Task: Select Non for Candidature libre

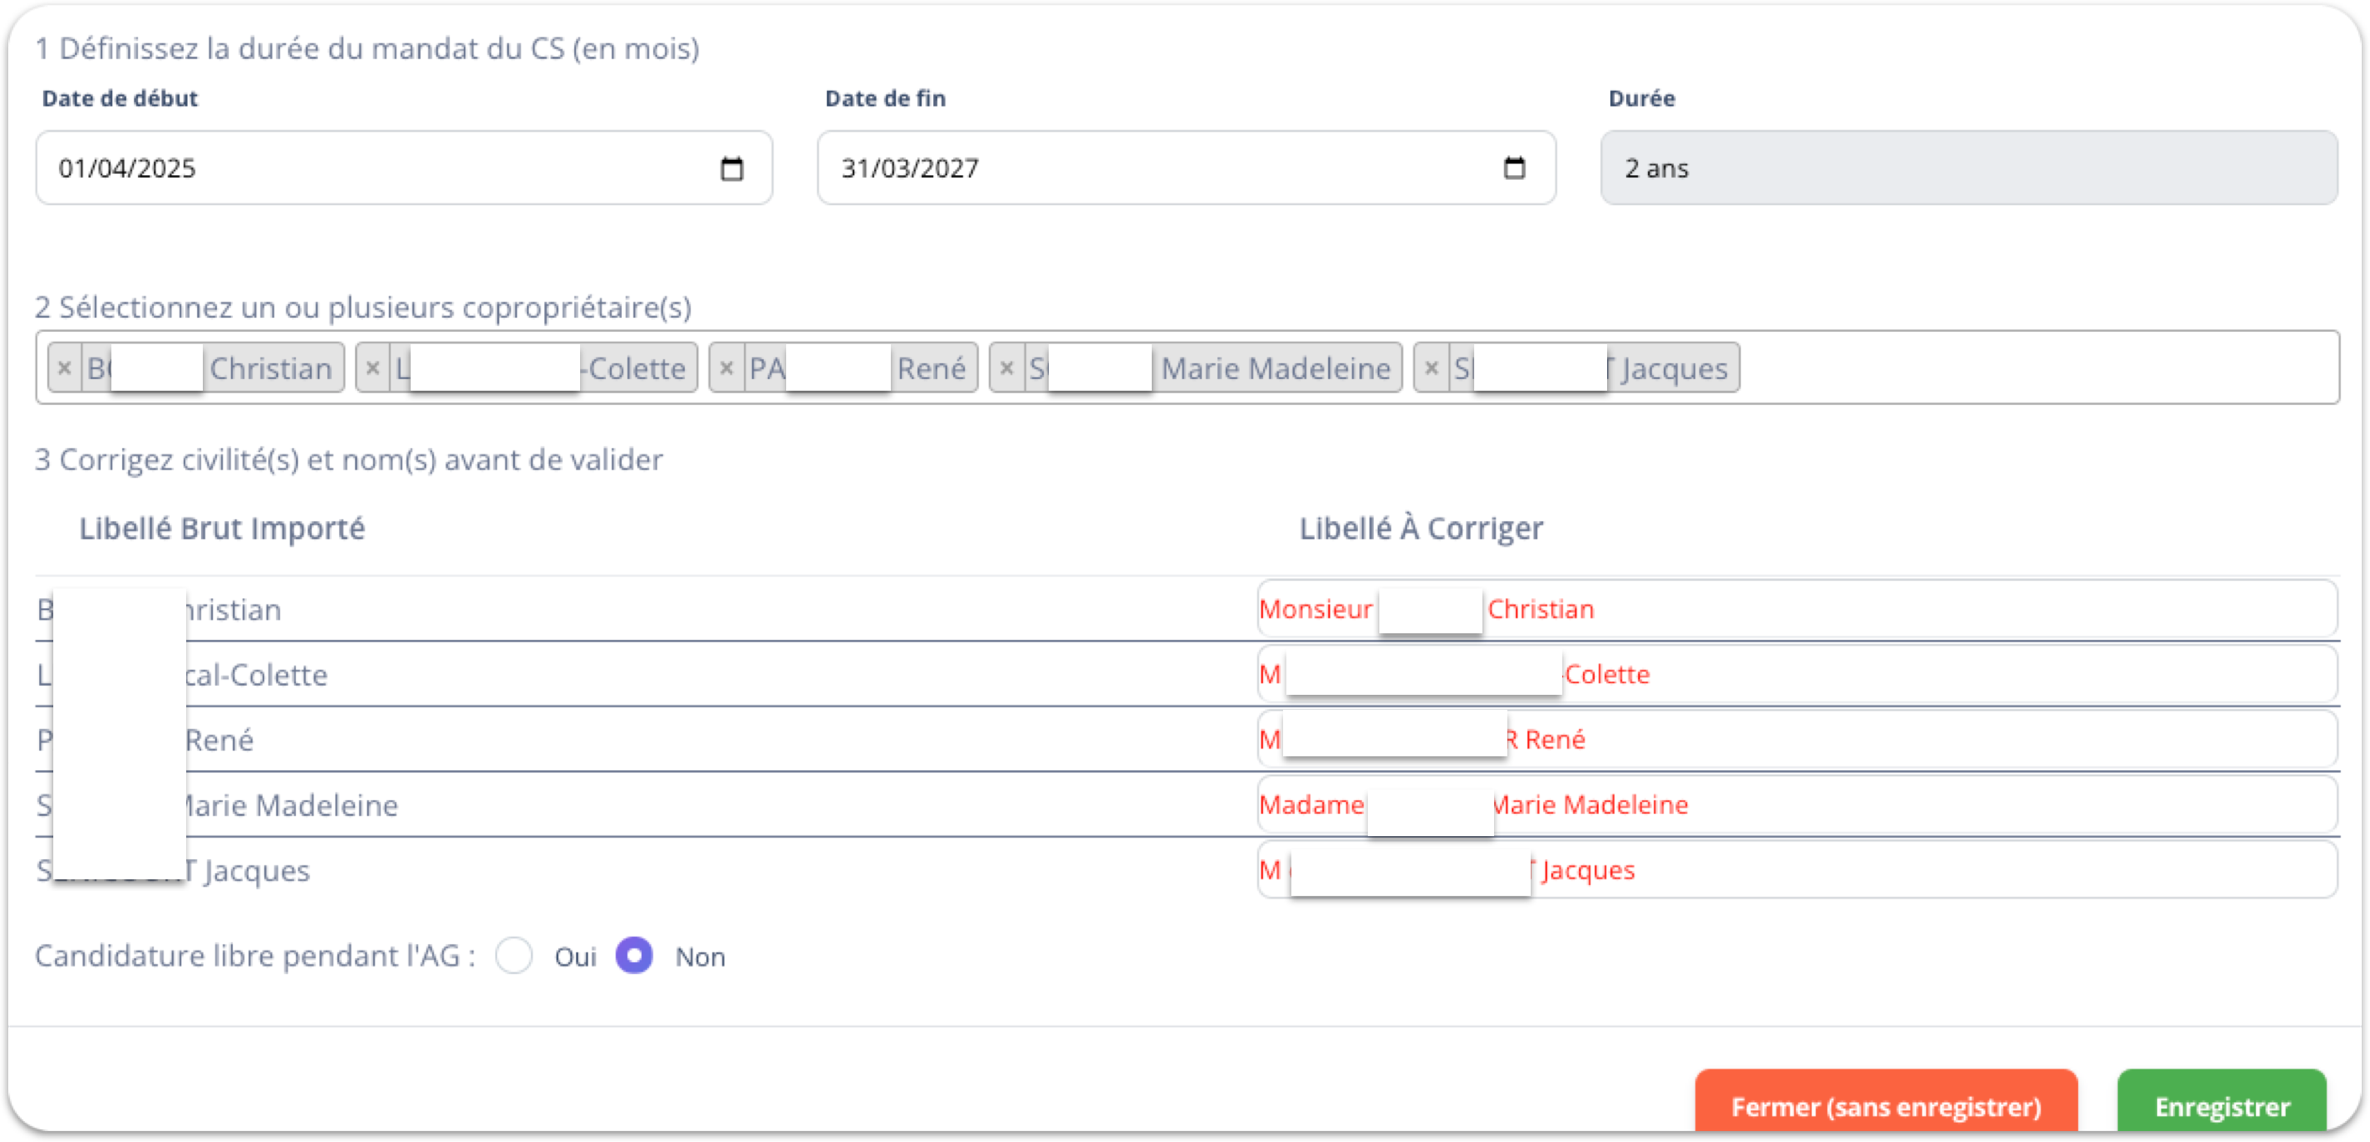Action: pyautogui.click(x=635, y=956)
